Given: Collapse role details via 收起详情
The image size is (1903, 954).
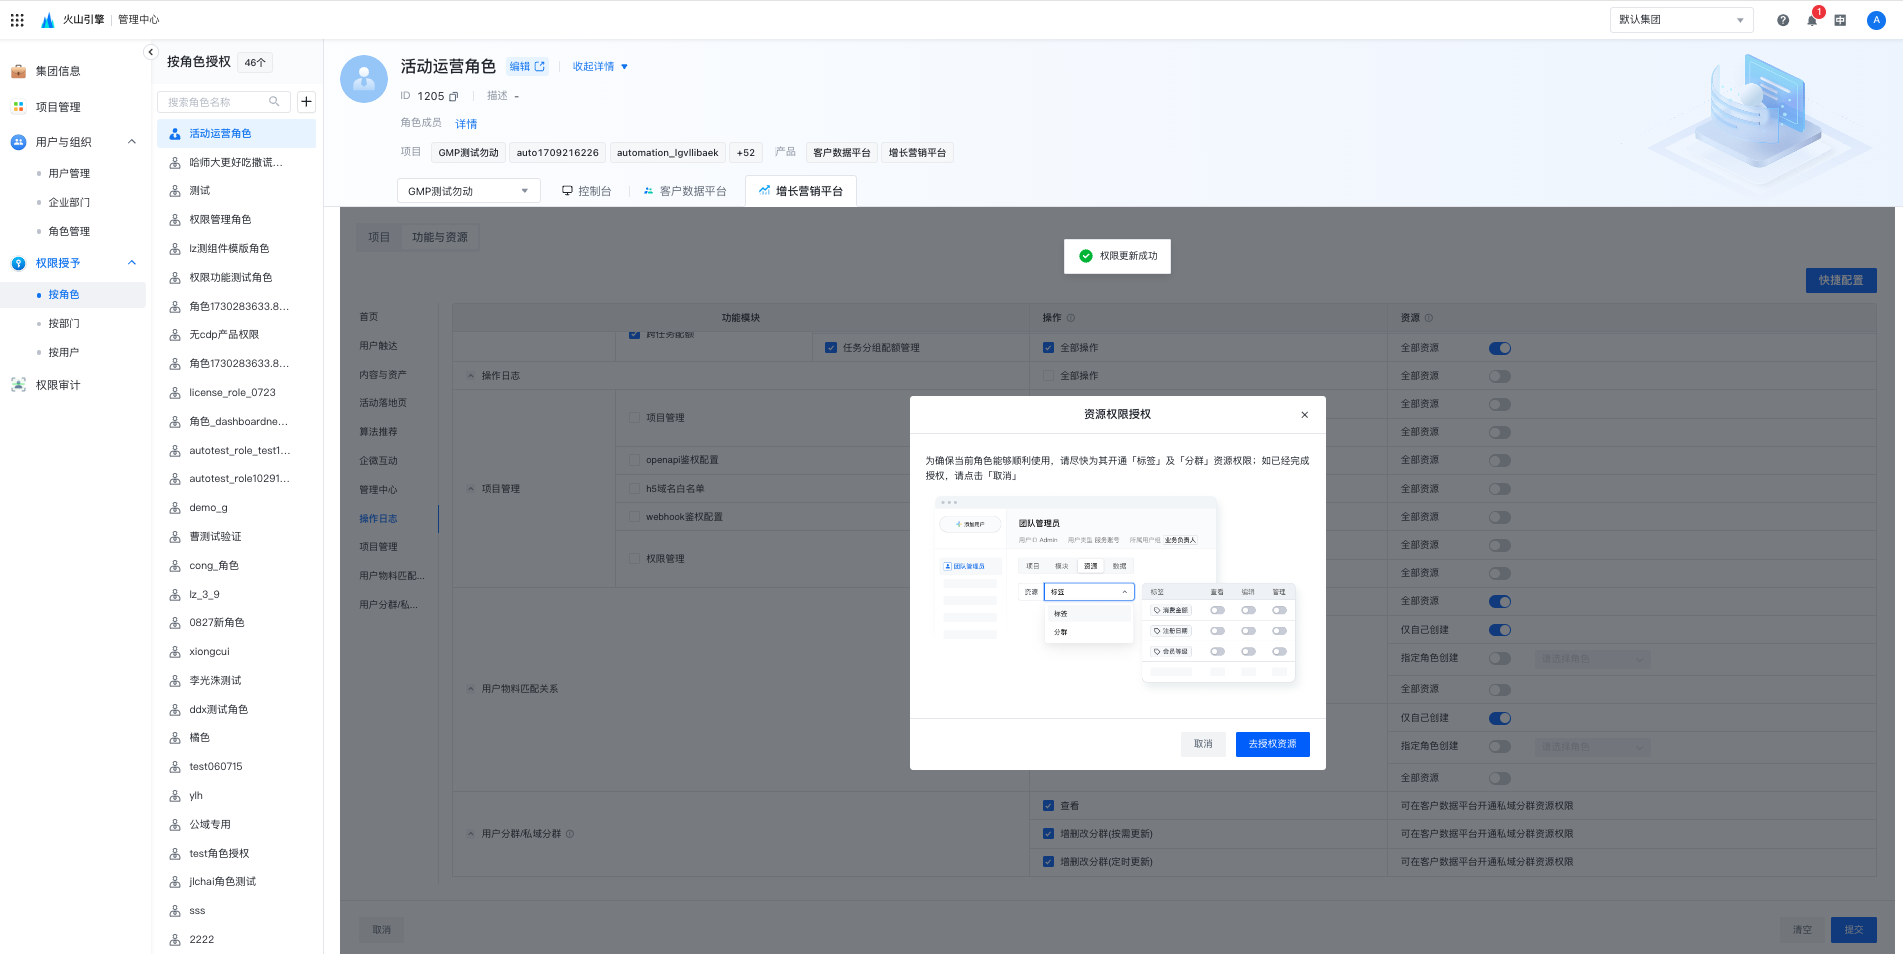Looking at the screenshot, I should click(600, 67).
